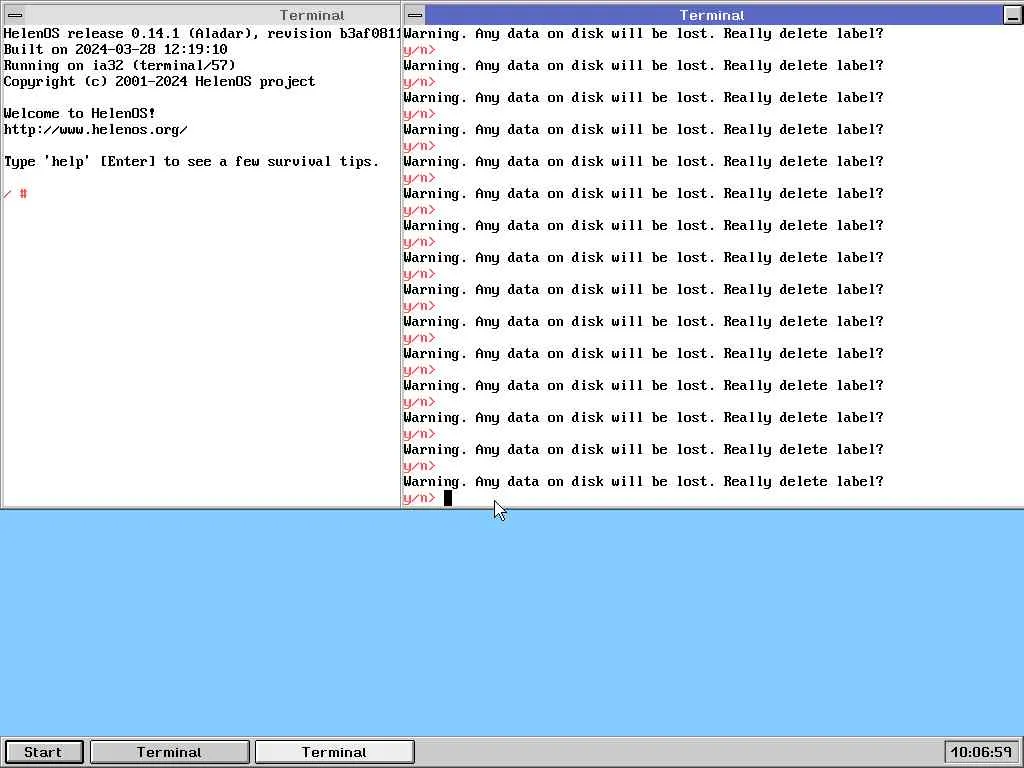Click the topmost 'Really delete label?' warning line
The height and width of the screenshot is (768, 1024).
pyautogui.click(x=643, y=33)
